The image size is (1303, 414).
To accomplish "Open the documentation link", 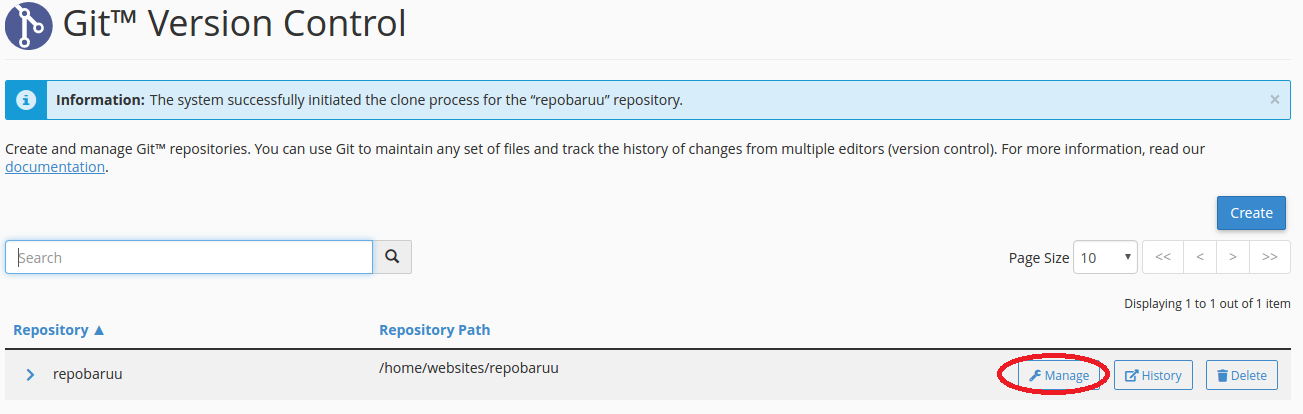I will (x=55, y=167).
